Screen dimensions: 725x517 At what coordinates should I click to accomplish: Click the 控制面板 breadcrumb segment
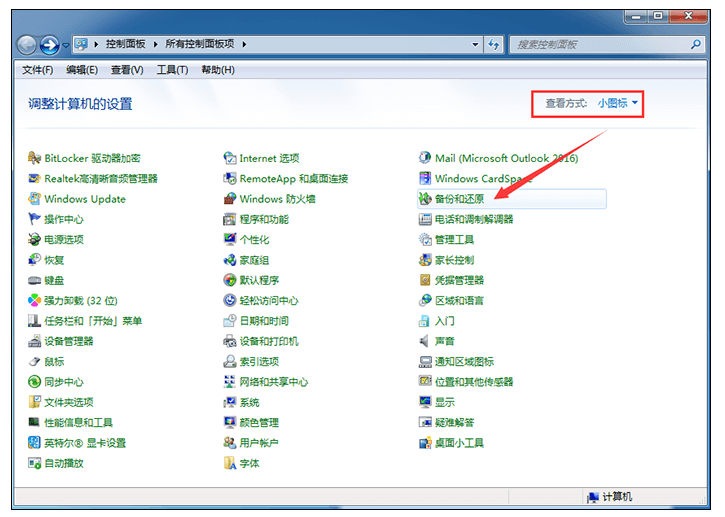tap(125, 44)
